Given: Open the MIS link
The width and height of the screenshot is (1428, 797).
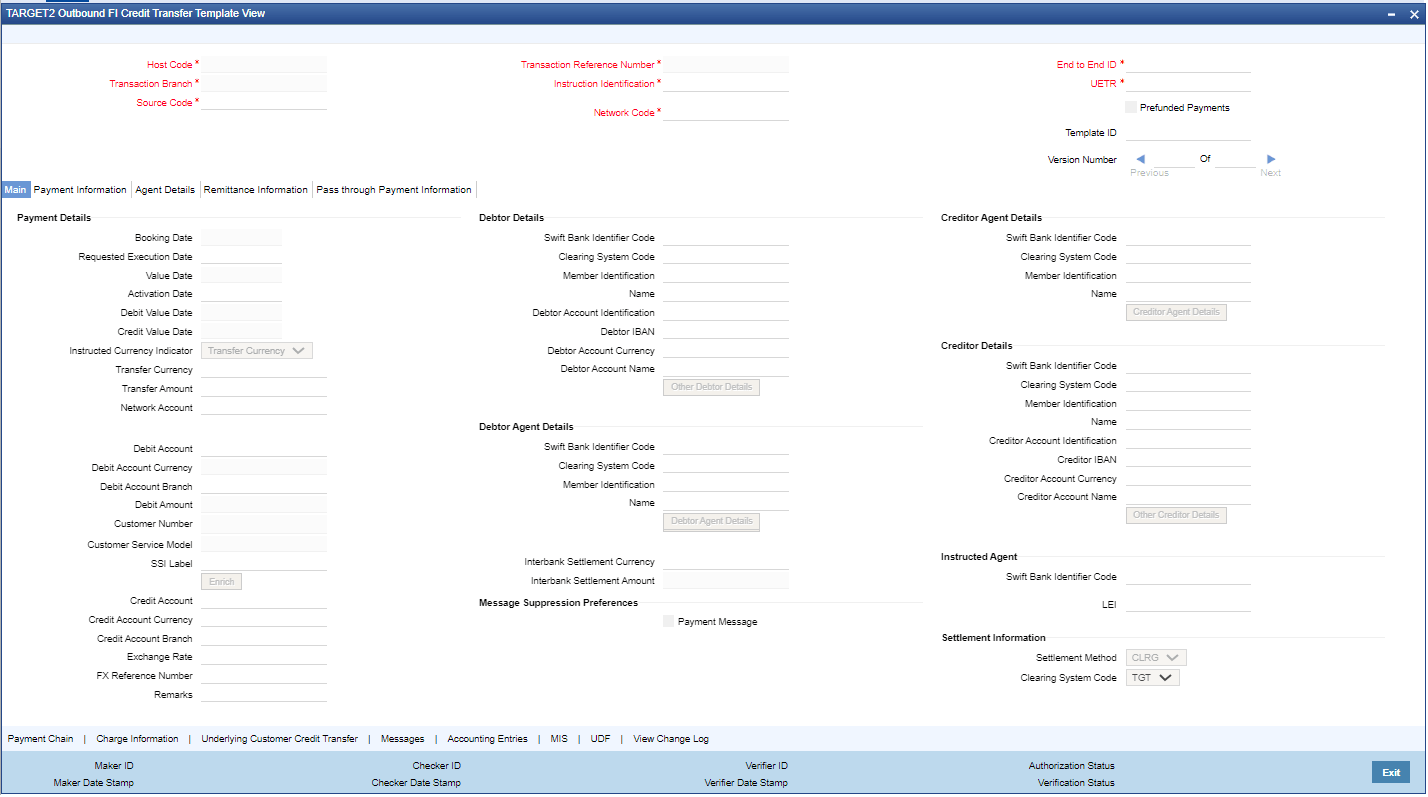Looking at the screenshot, I should 558,739.
